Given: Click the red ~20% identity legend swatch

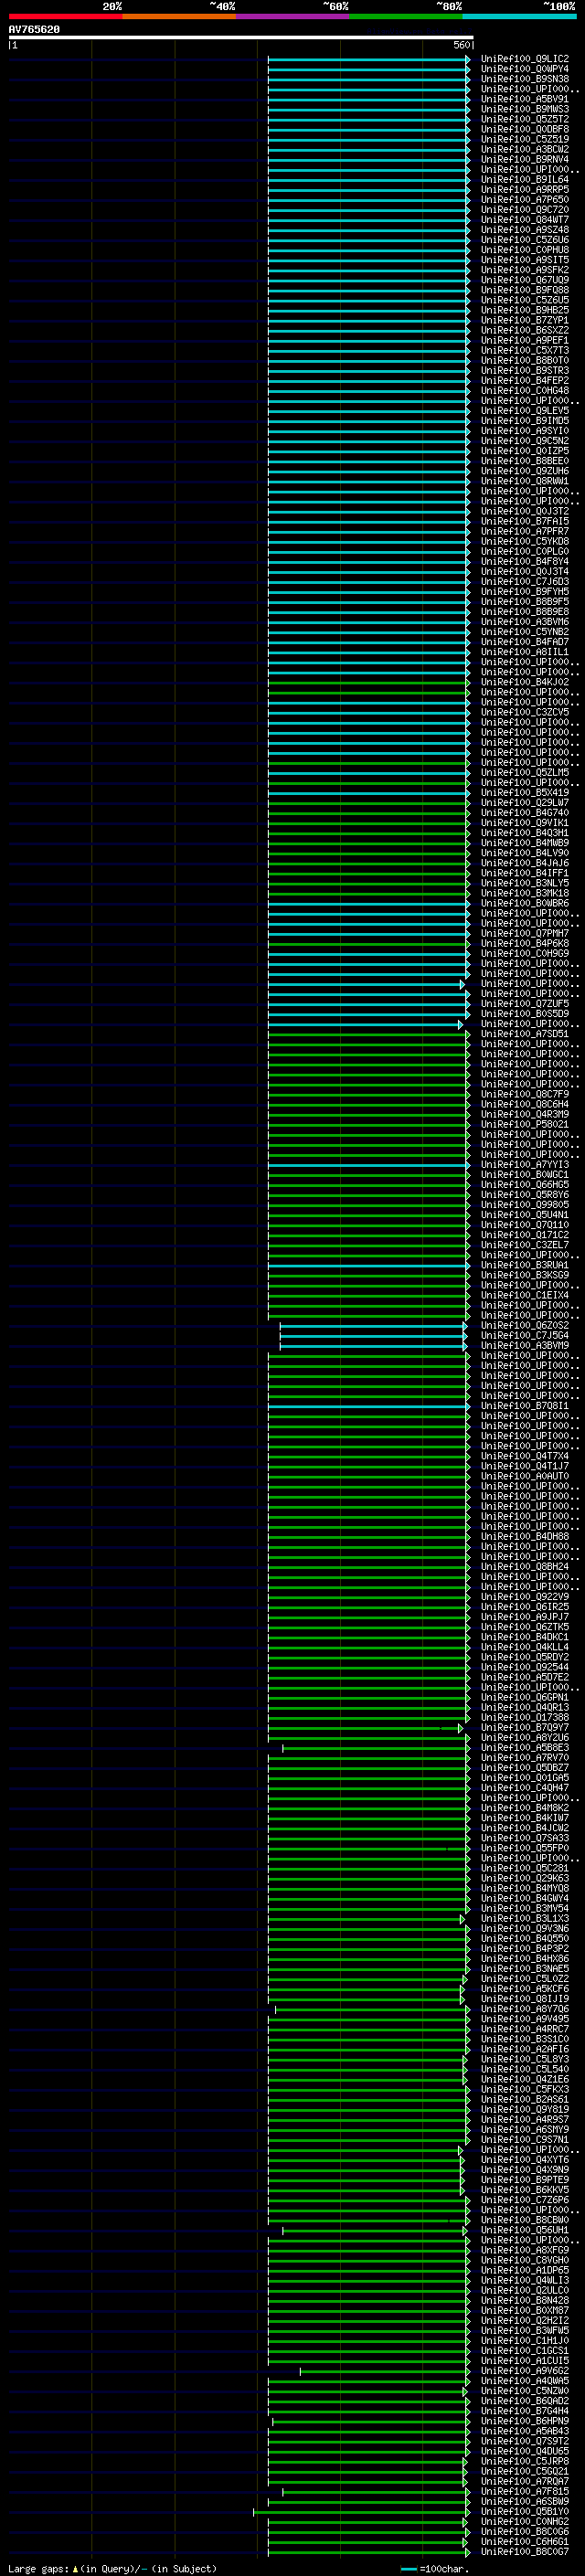Looking at the screenshot, I should tap(65, 16).
